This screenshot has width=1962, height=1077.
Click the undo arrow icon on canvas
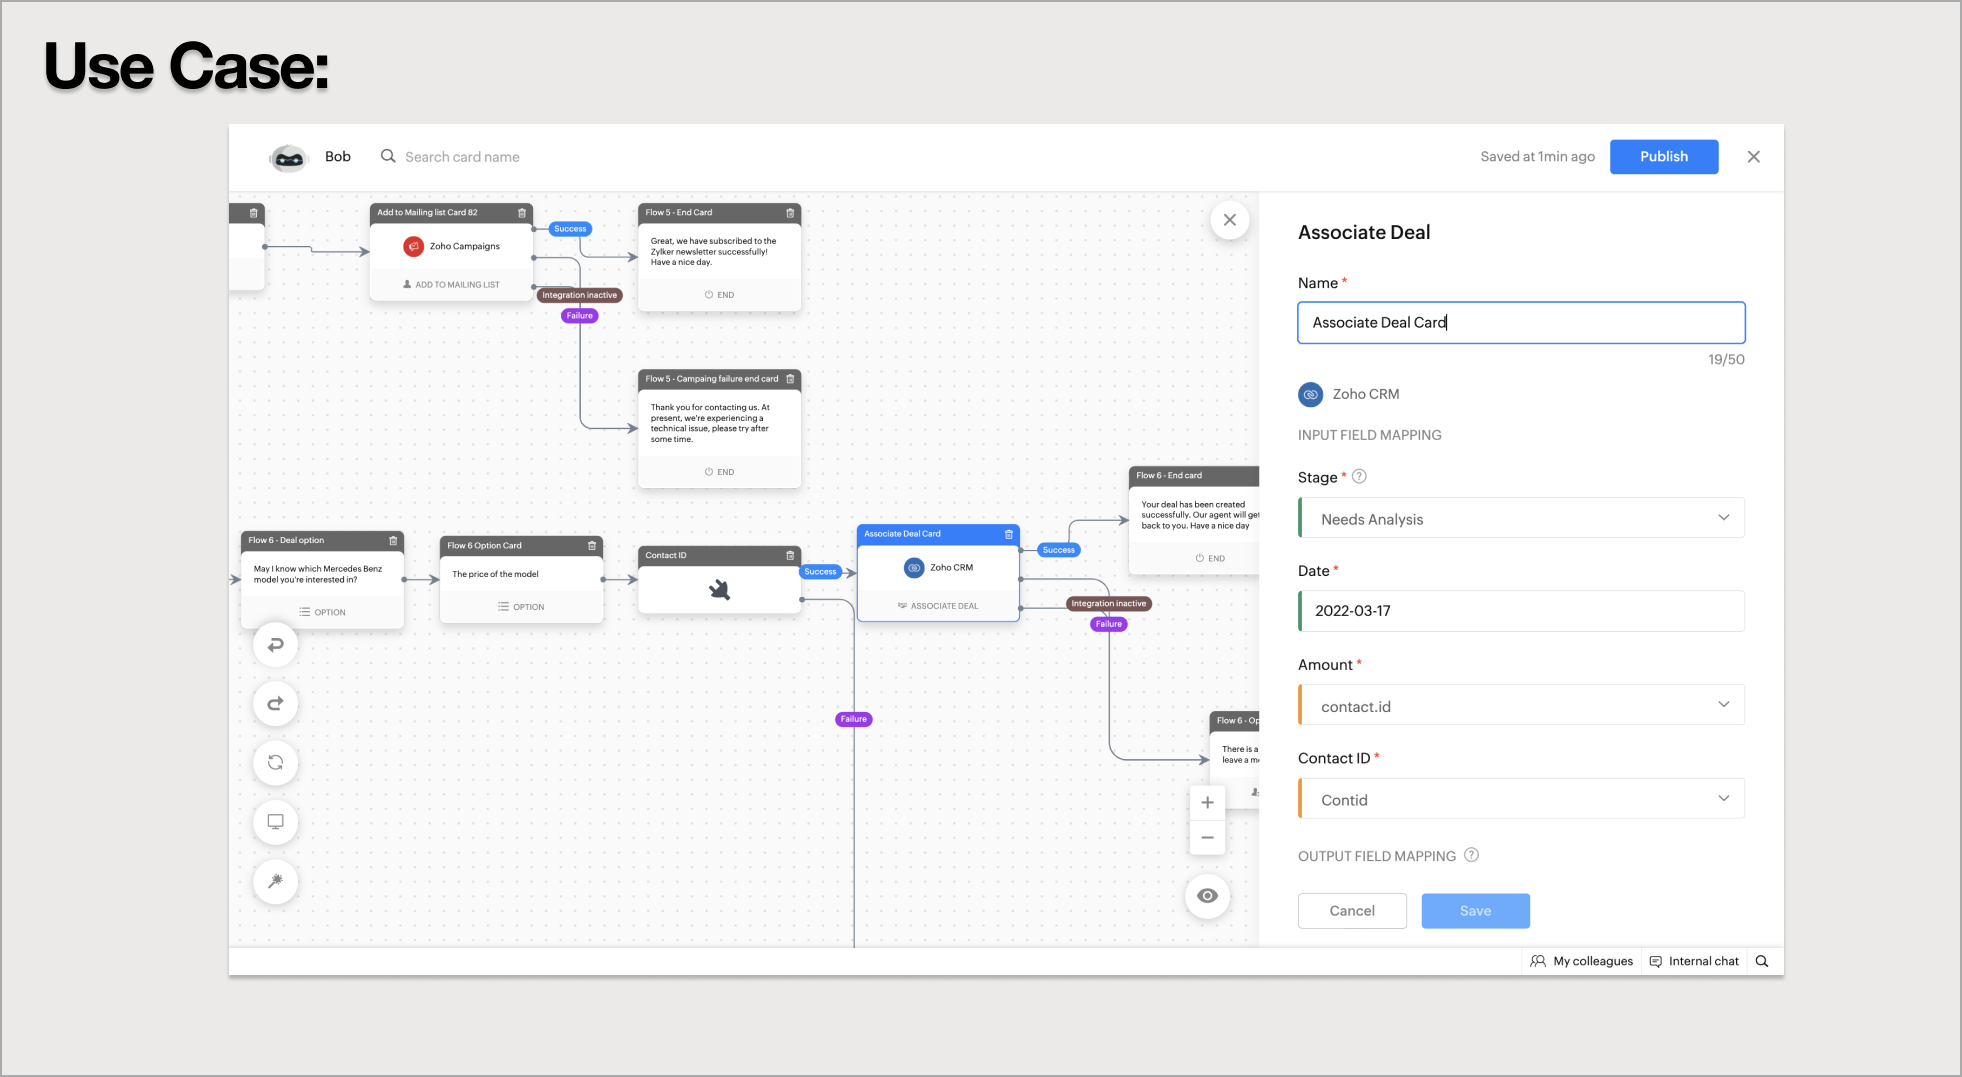coord(276,645)
